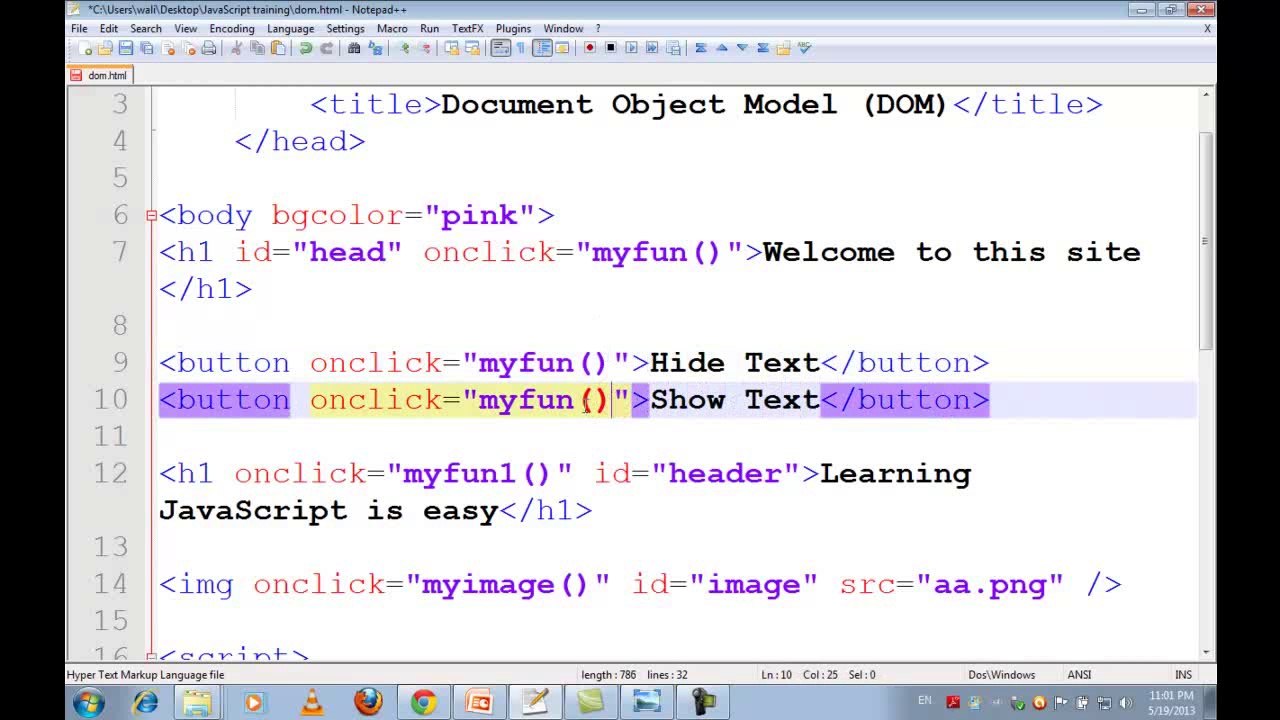Open the View menu
Image resolution: width=1280 pixels, height=720 pixels.
pos(186,29)
